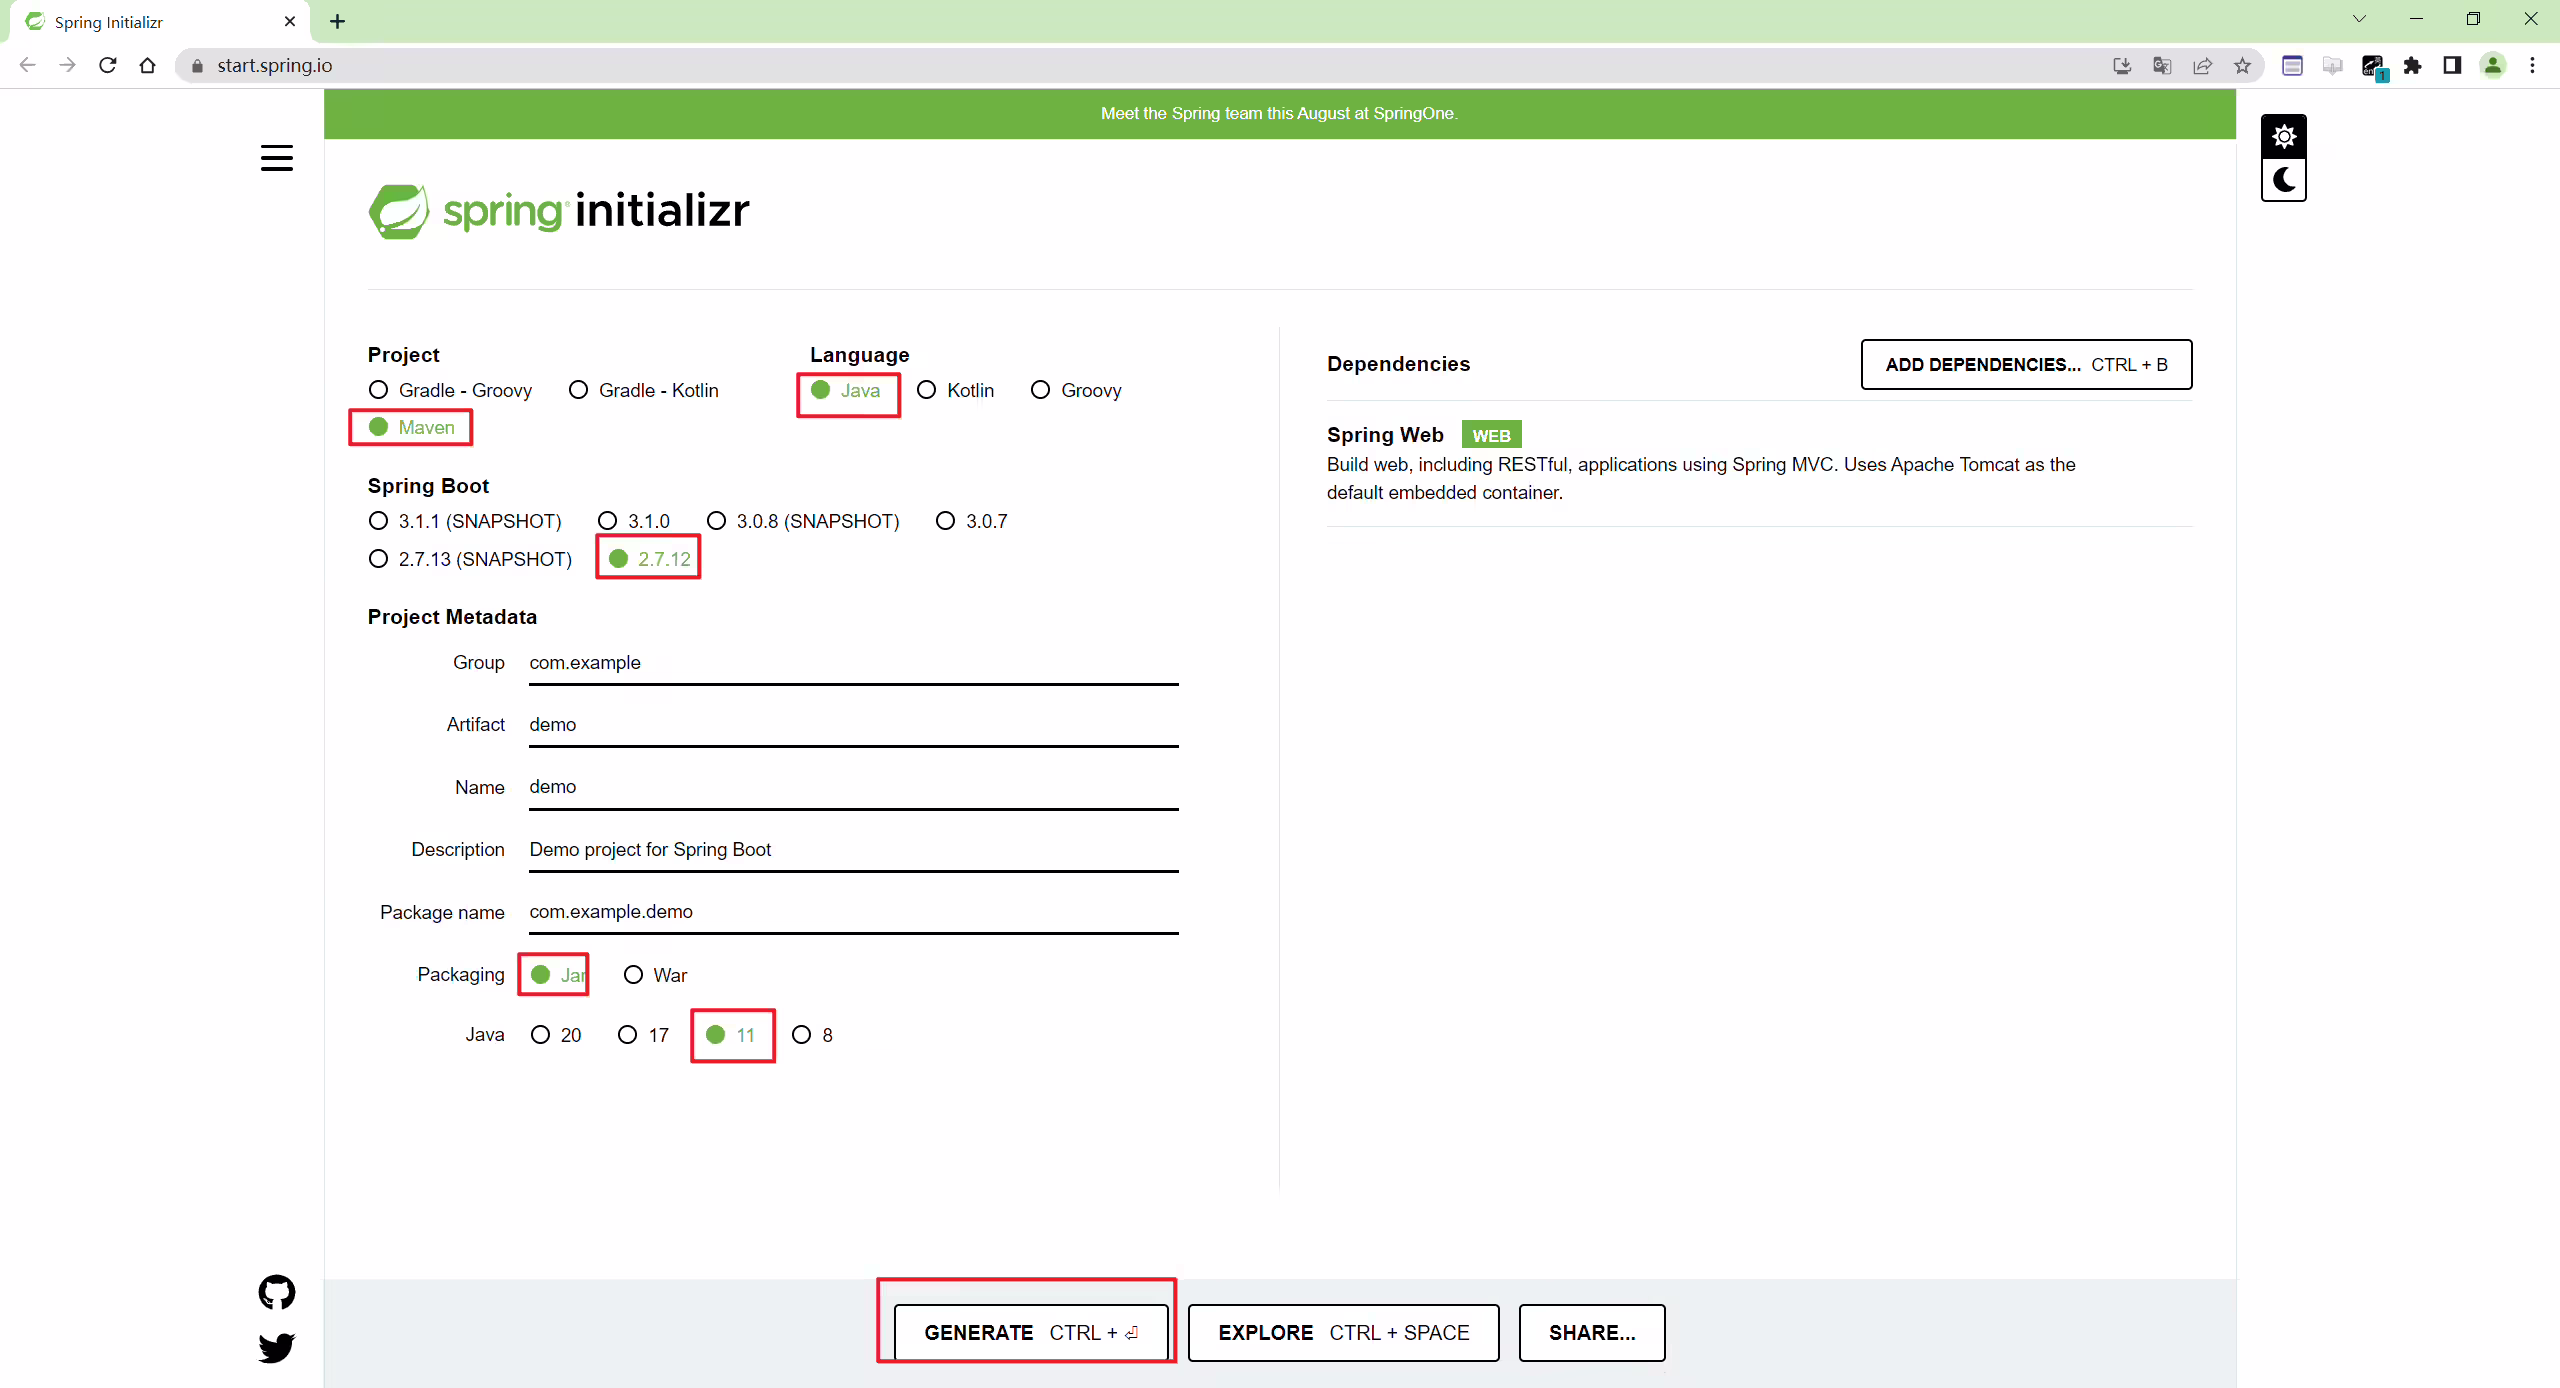Select Spring Boot 3.1.0
Screen dimensions: 2560x1388
tap(634, 521)
